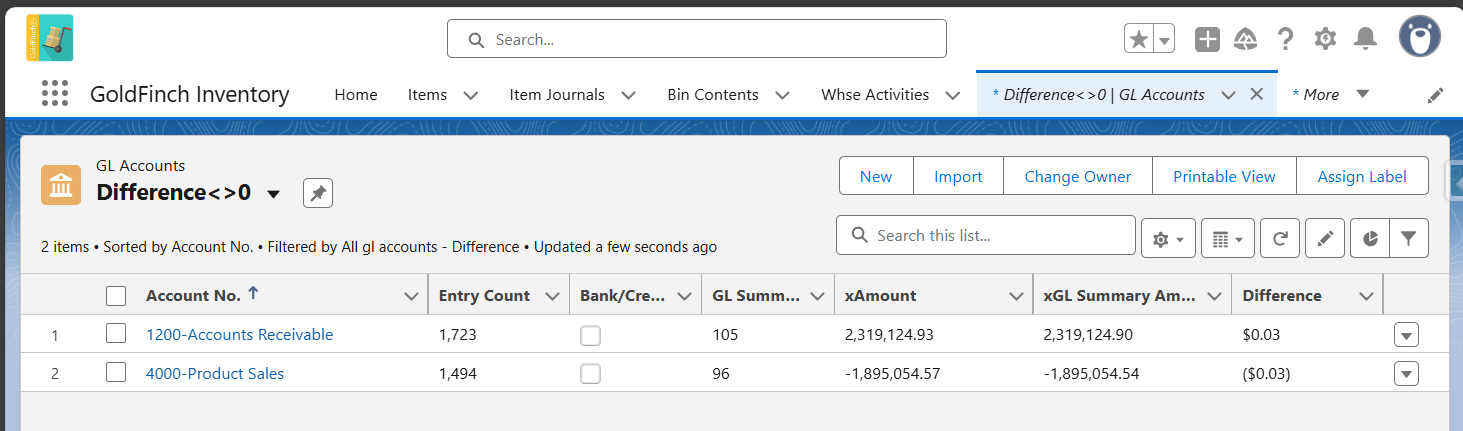Open the App Launcher grid icon
The height and width of the screenshot is (431, 1463).
click(x=55, y=94)
